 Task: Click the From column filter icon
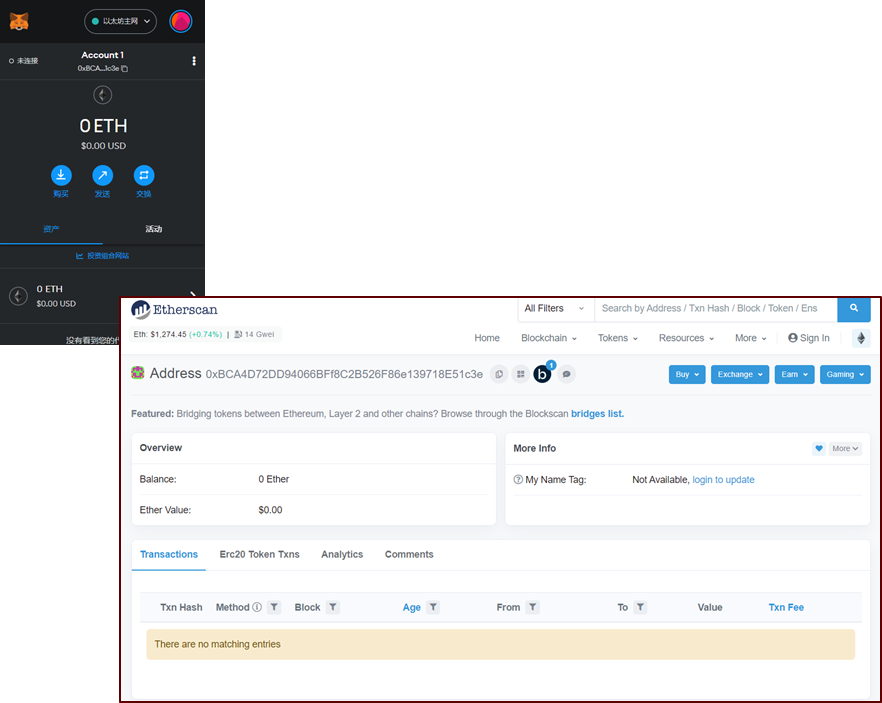[x=533, y=607]
